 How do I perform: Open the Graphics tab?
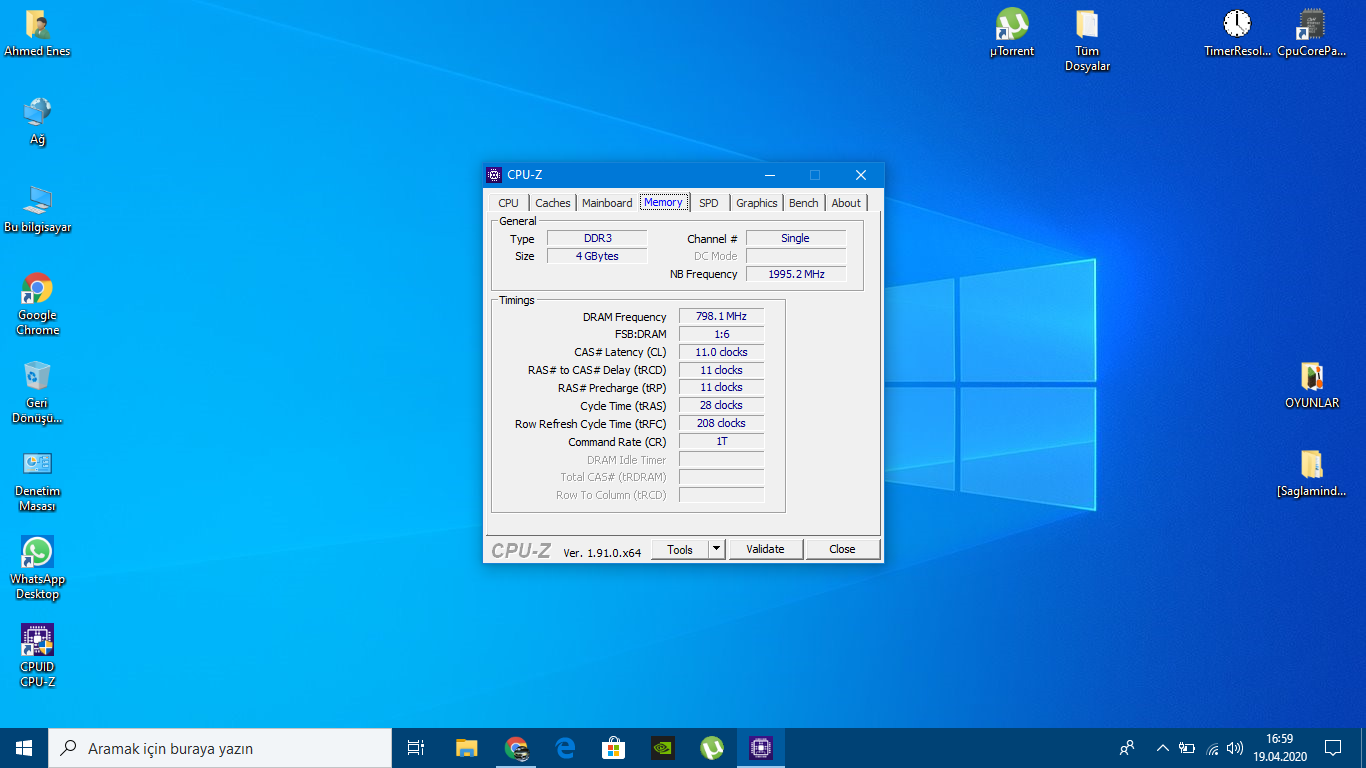coord(756,203)
